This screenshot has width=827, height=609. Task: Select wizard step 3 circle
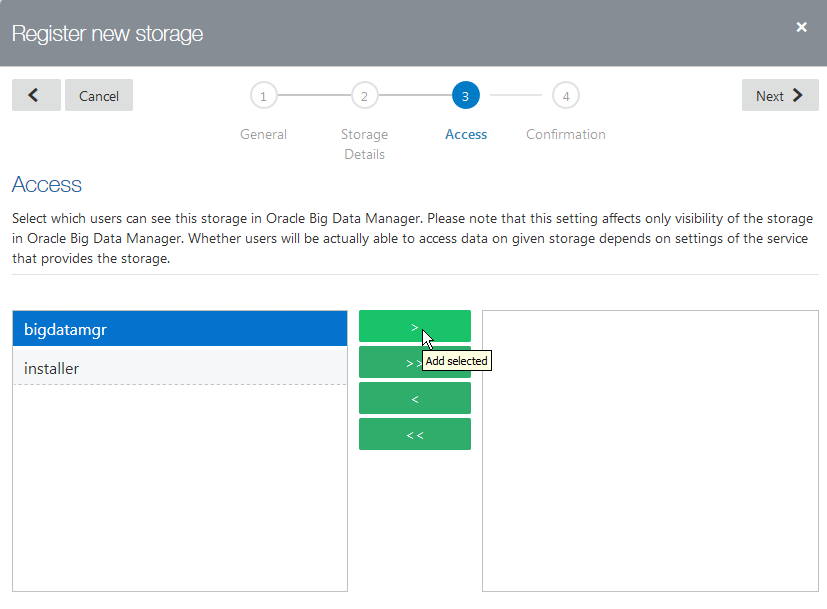(466, 95)
